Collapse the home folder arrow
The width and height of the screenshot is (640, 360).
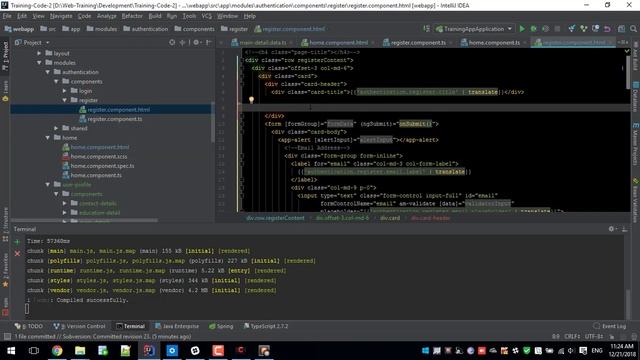point(48,138)
